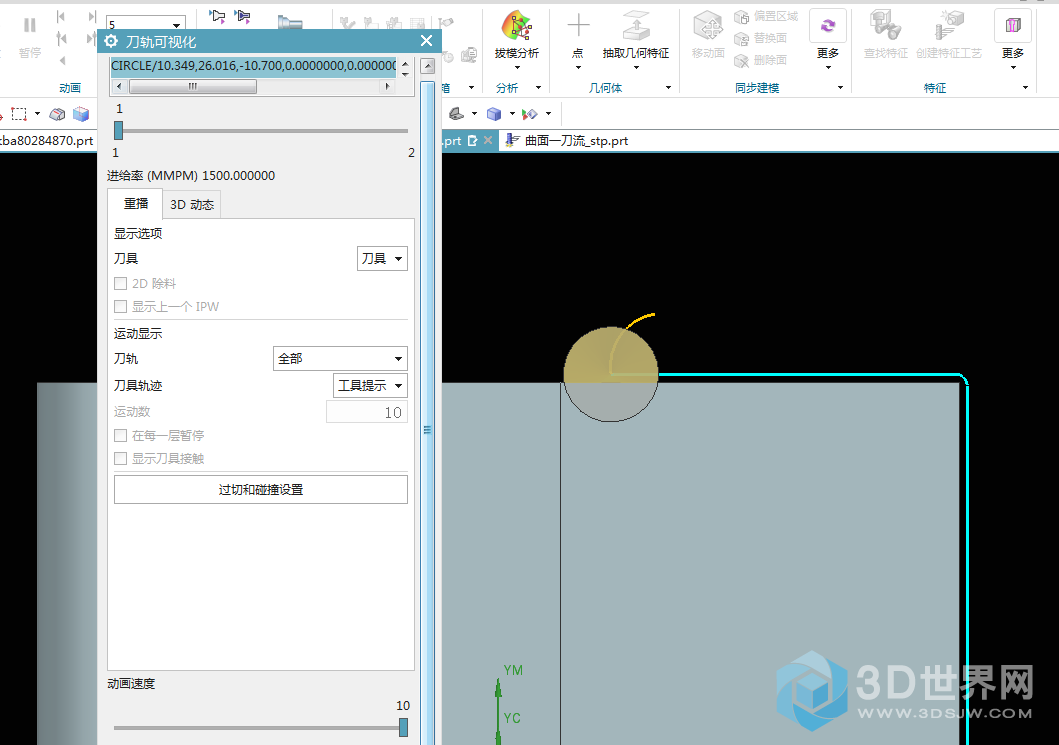Open the 刀轨可视化 dialog gear settings
1059x745 pixels.
pyautogui.click(x=111, y=41)
